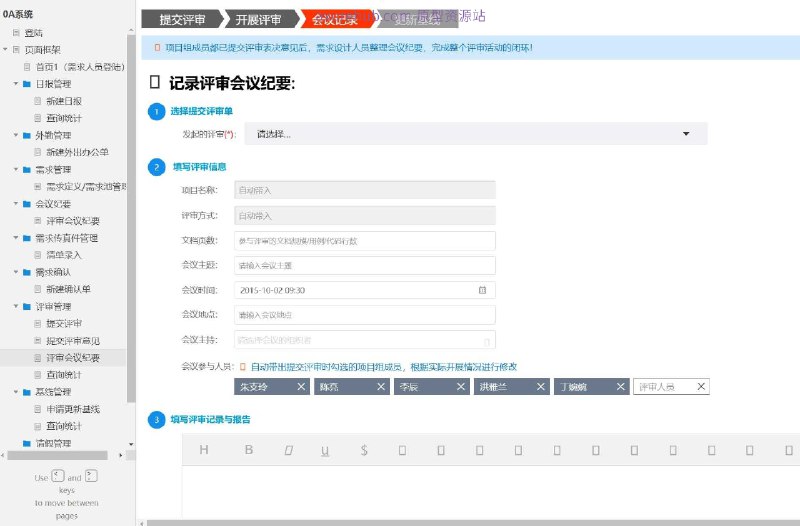Click the 会议地点 input field
The image size is (800, 526).
(x=365, y=315)
